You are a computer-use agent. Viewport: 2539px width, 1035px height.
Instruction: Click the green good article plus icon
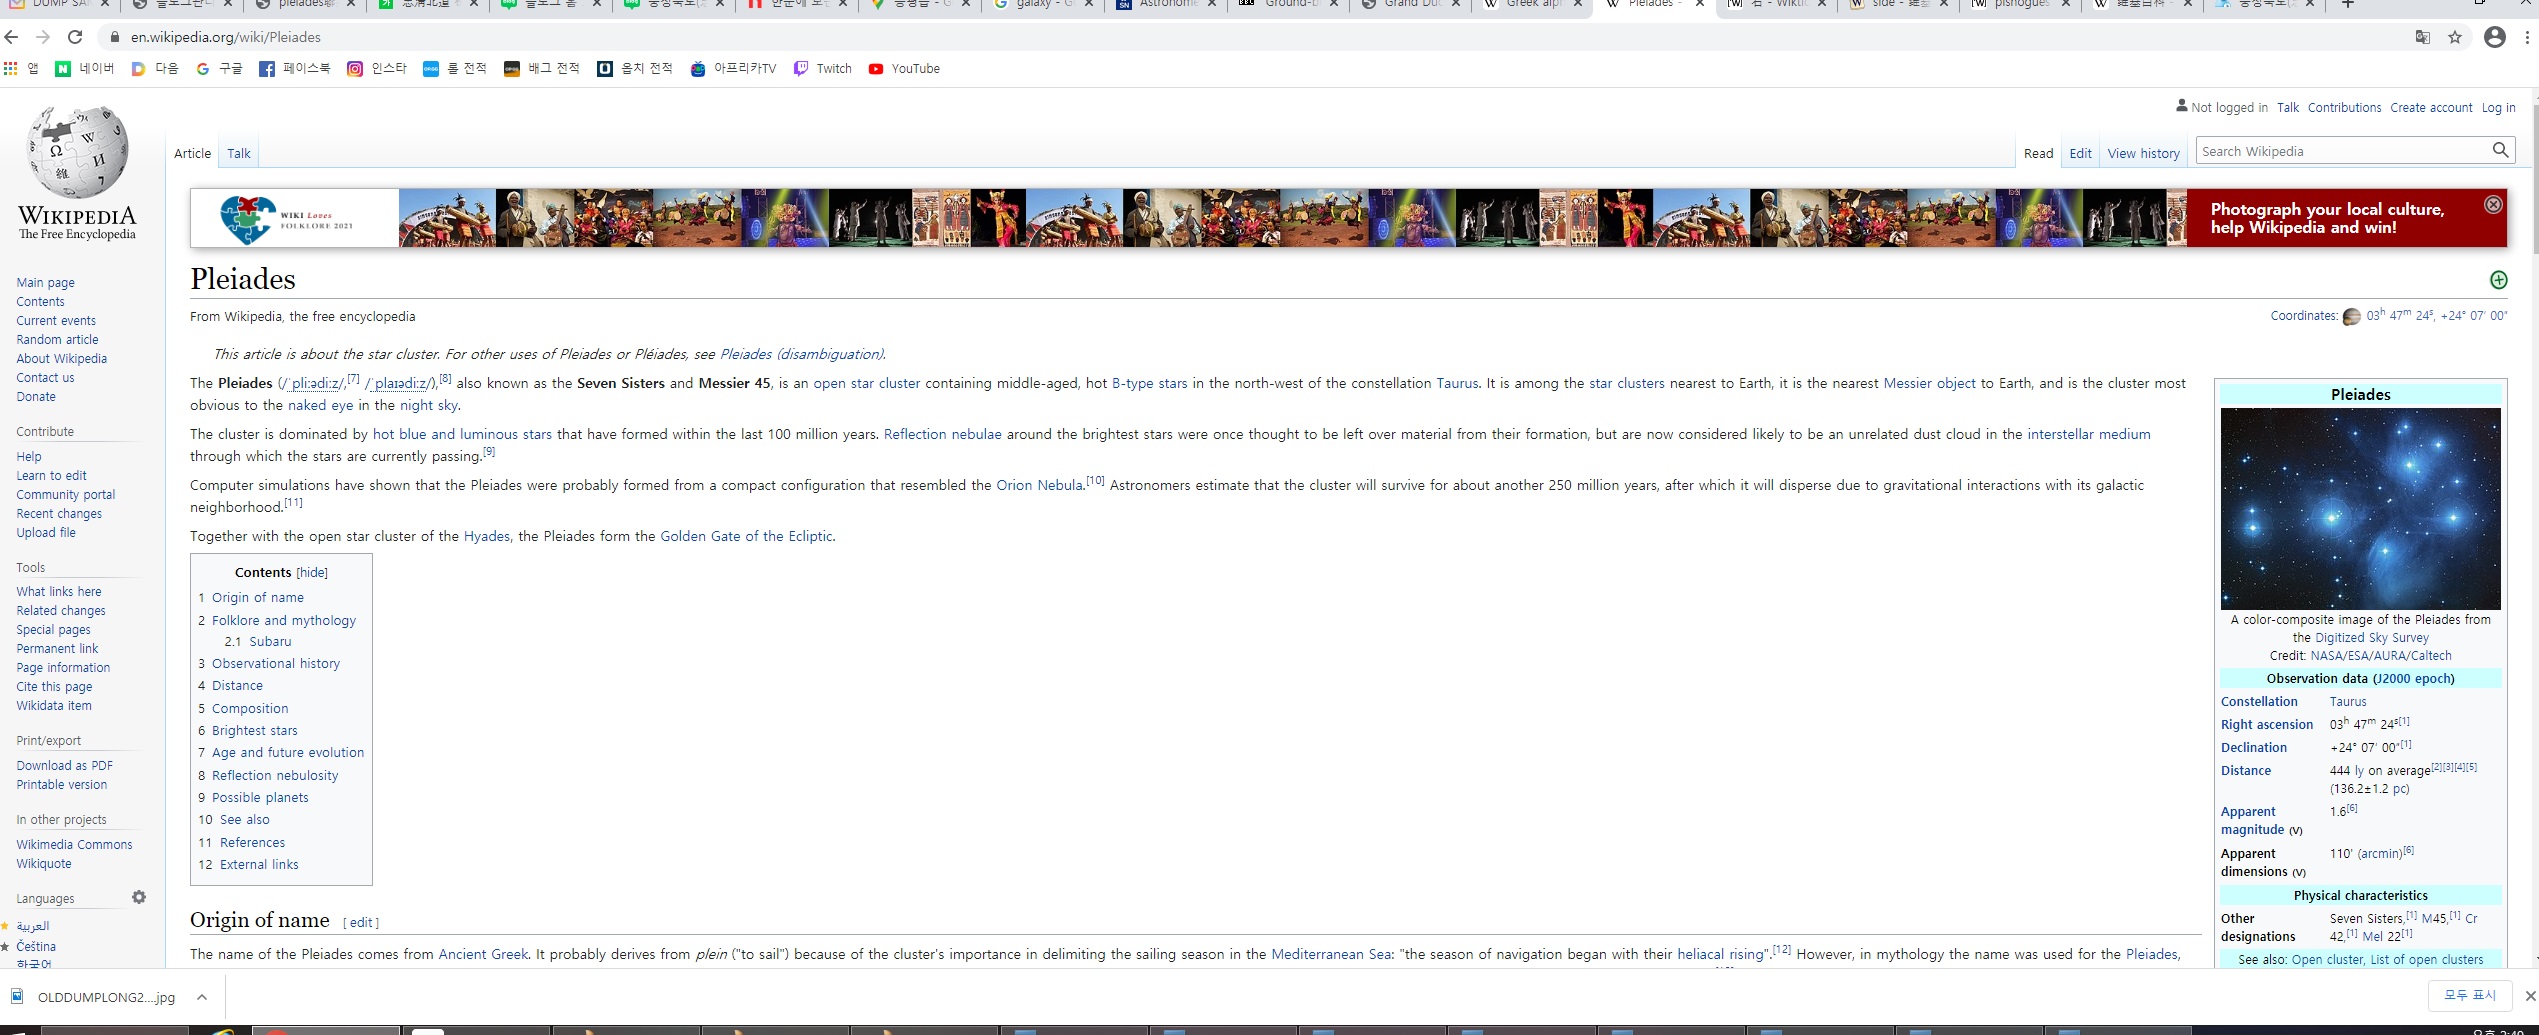[x=2498, y=280]
